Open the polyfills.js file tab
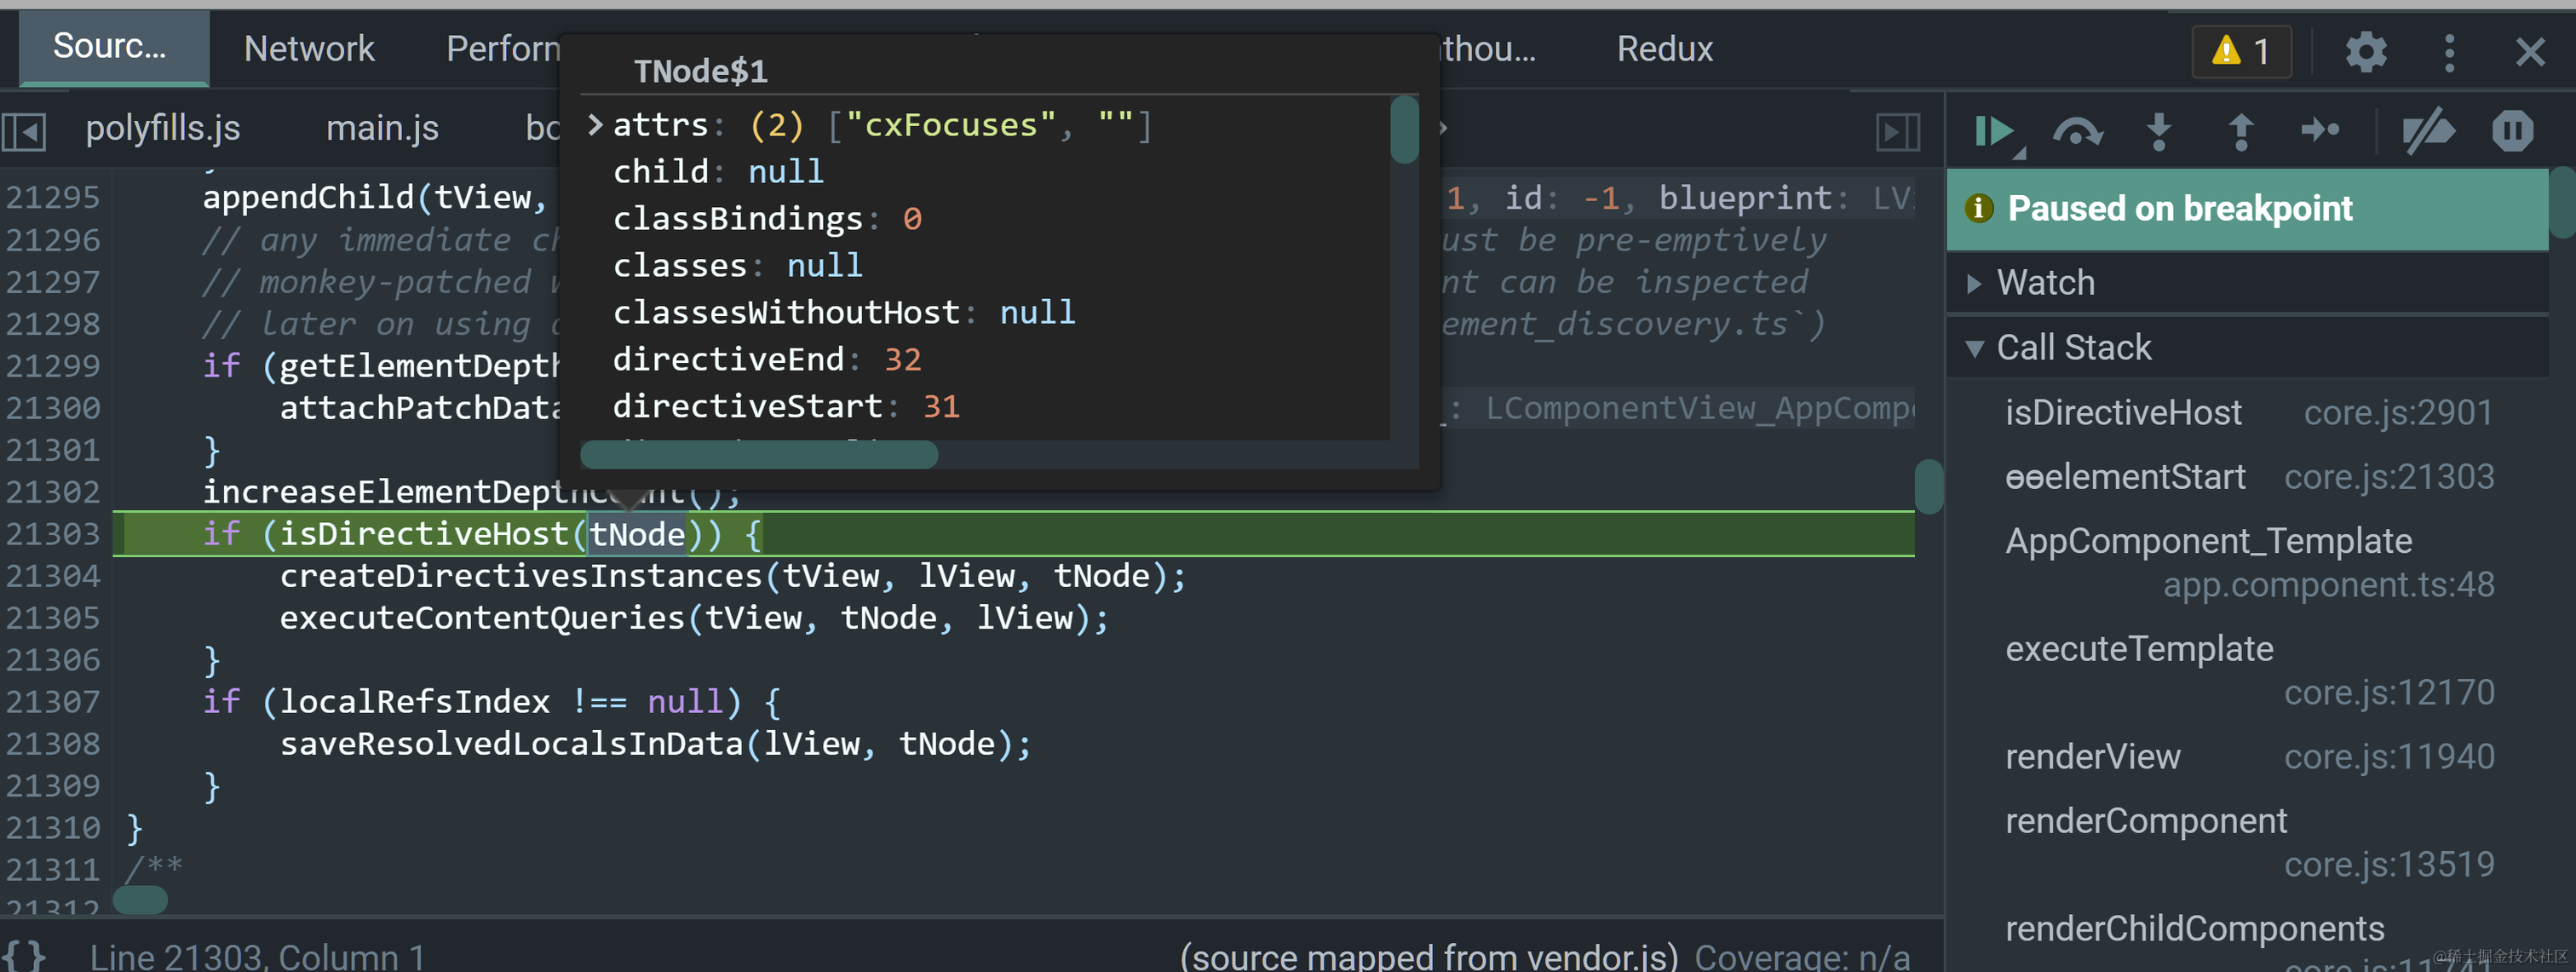Screen dimensions: 2576x972 click(162, 128)
